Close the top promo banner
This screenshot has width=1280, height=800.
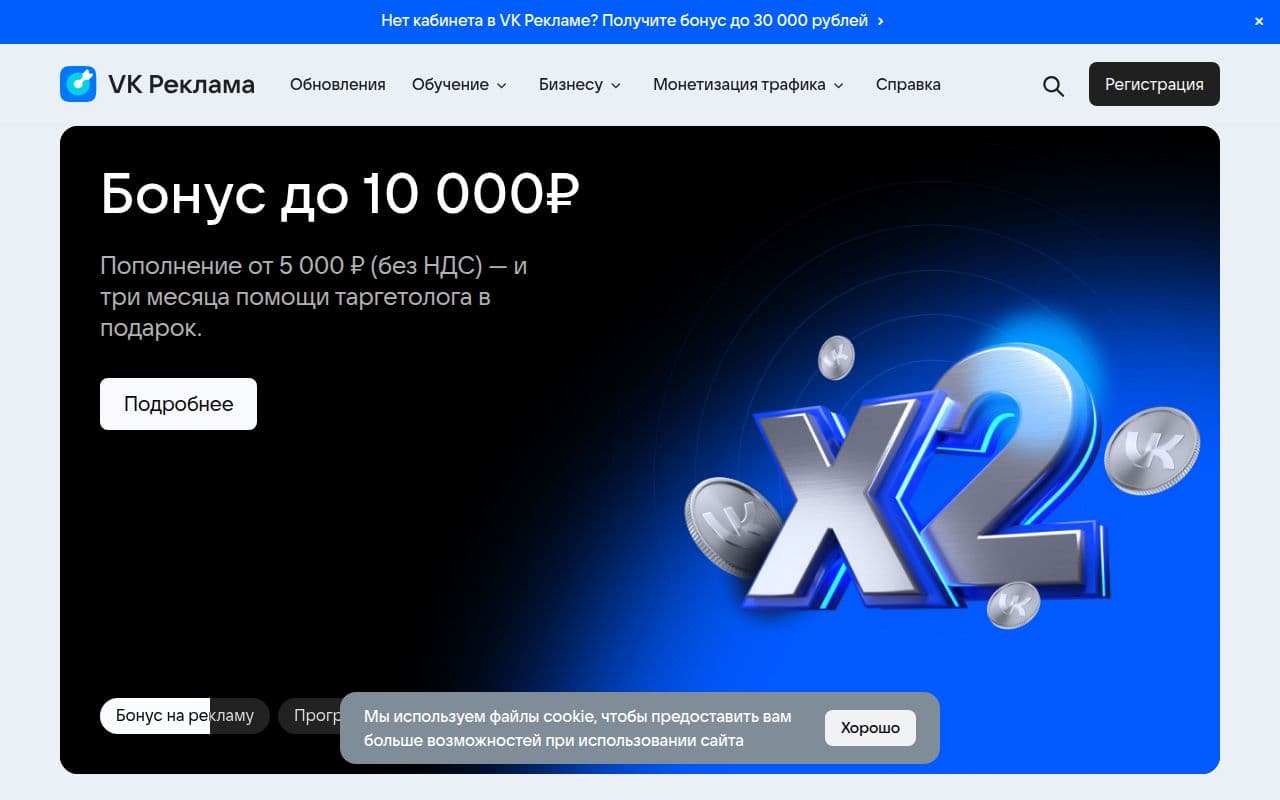coord(1259,21)
